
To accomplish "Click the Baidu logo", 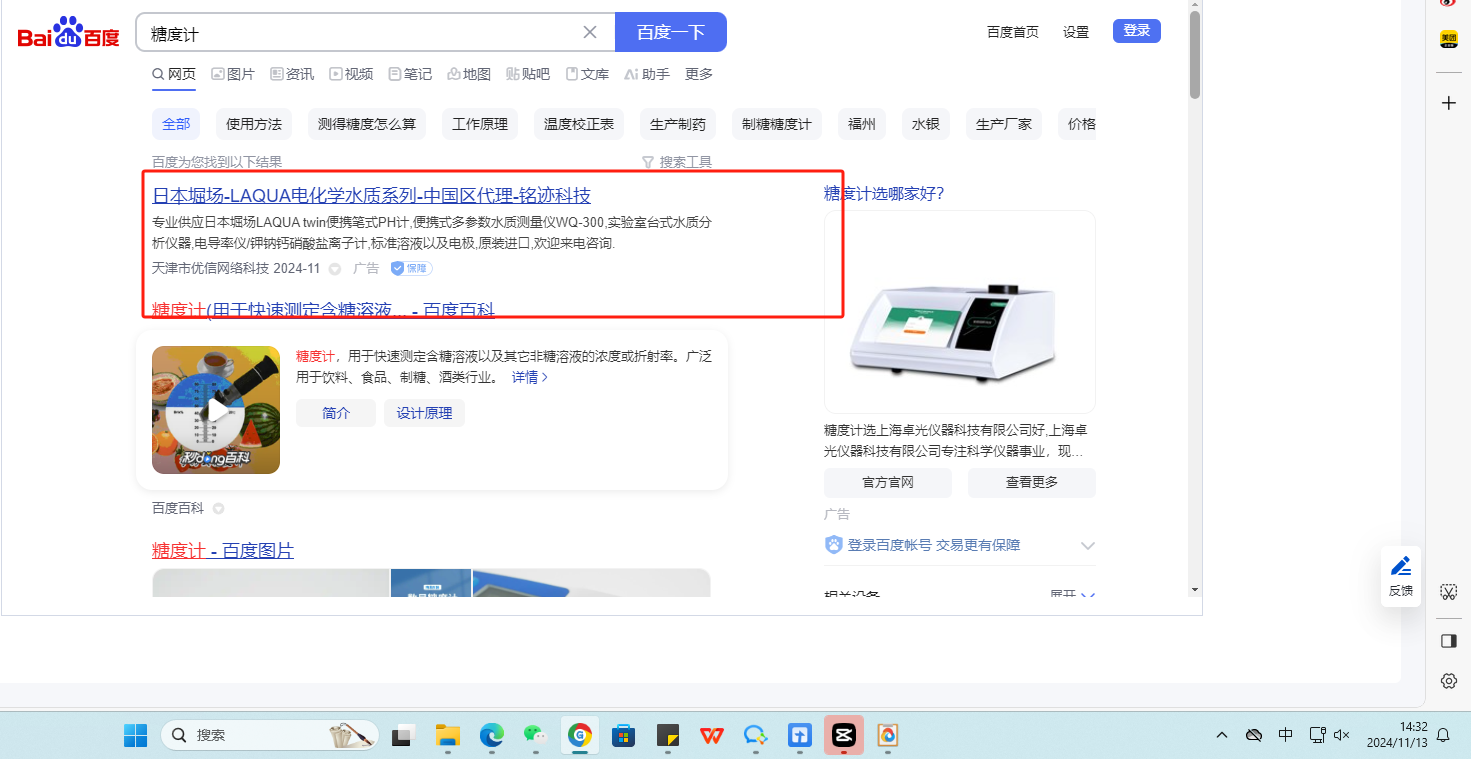I will click(68, 33).
